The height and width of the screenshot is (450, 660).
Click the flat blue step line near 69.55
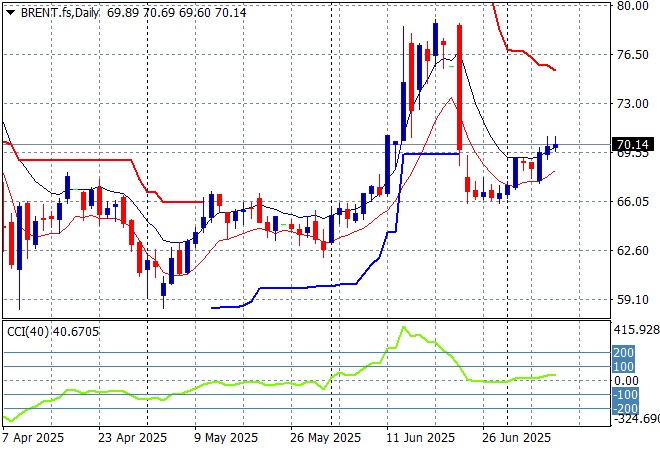point(430,153)
